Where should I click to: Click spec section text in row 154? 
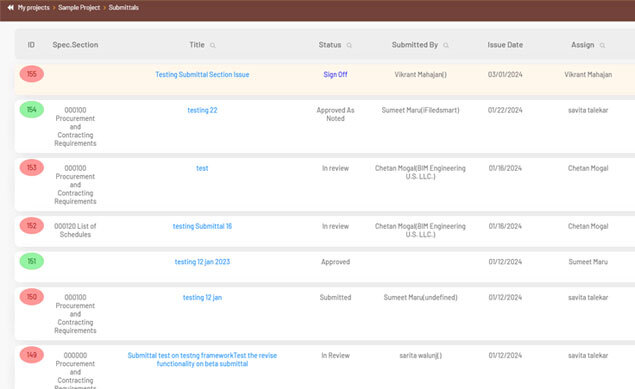tap(75, 127)
